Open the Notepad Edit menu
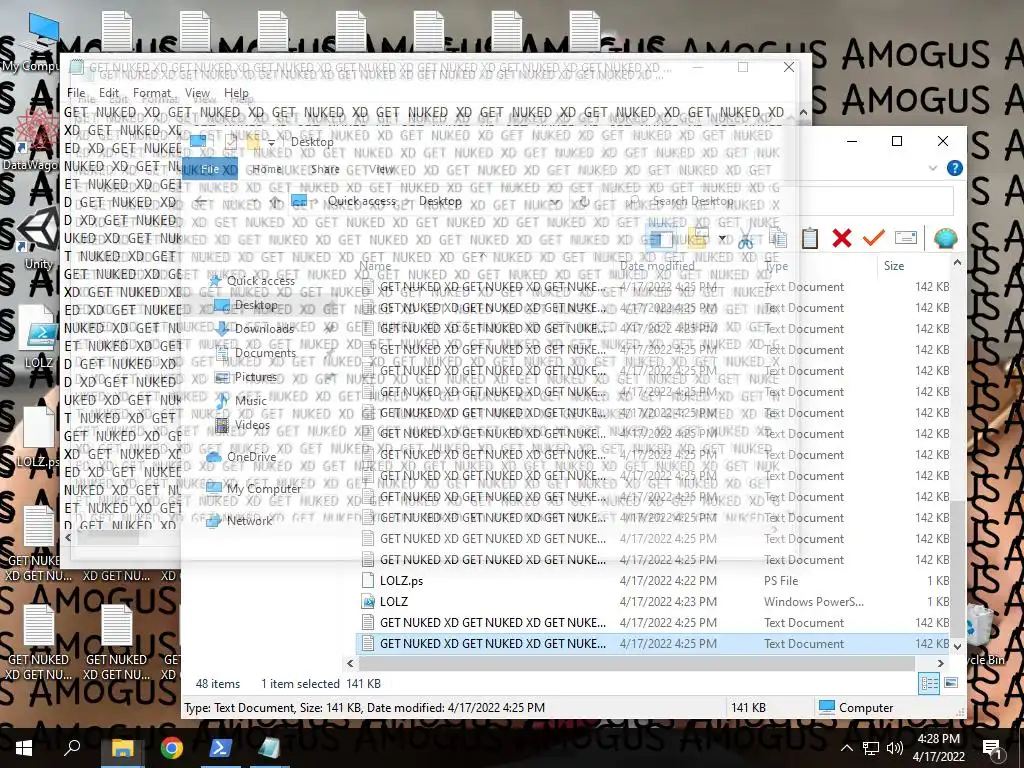Viewport: 1024px width, 768px height. click(109, 93)
